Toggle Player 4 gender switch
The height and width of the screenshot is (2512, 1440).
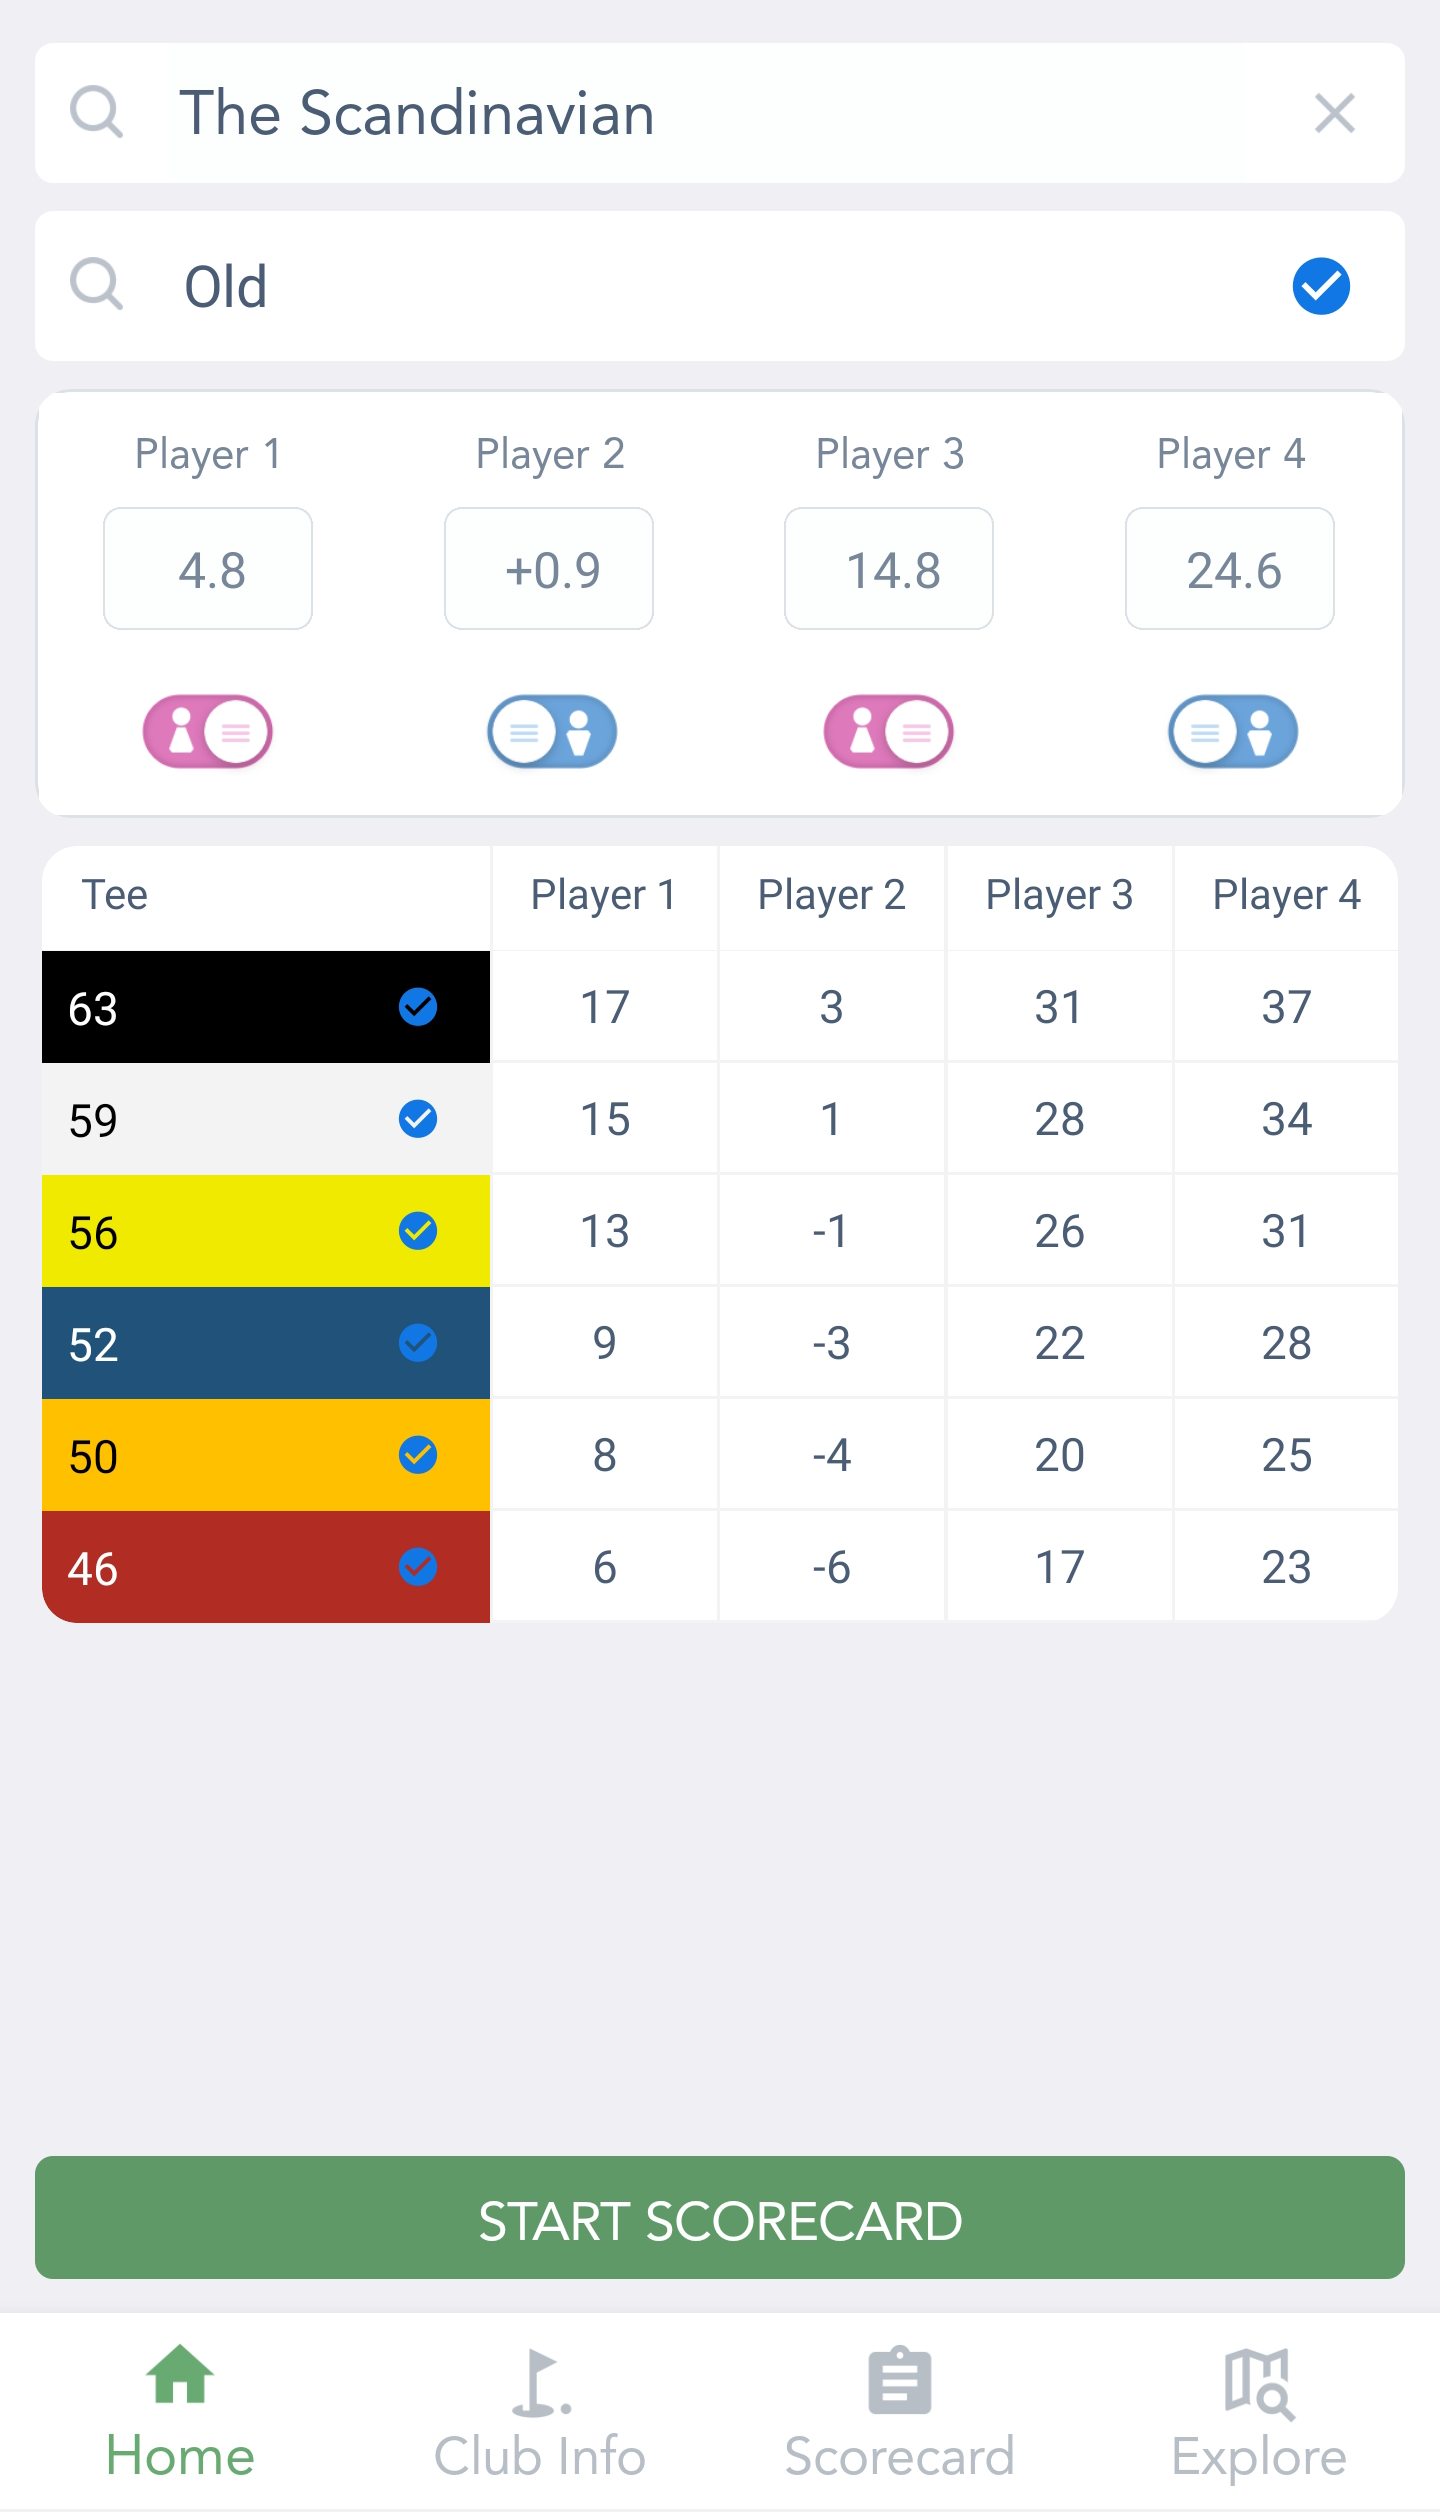(1231, 731)
